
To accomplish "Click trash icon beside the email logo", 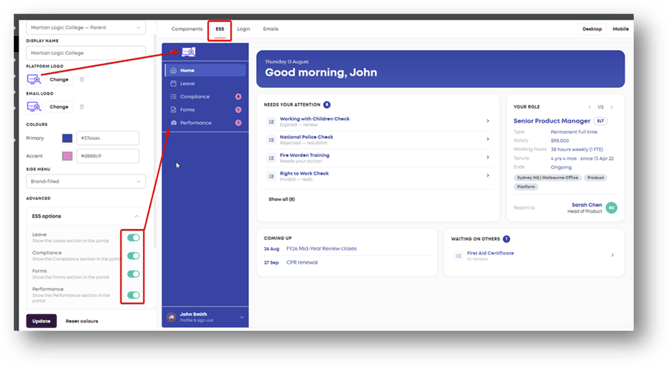I will (x=82, y=107).
